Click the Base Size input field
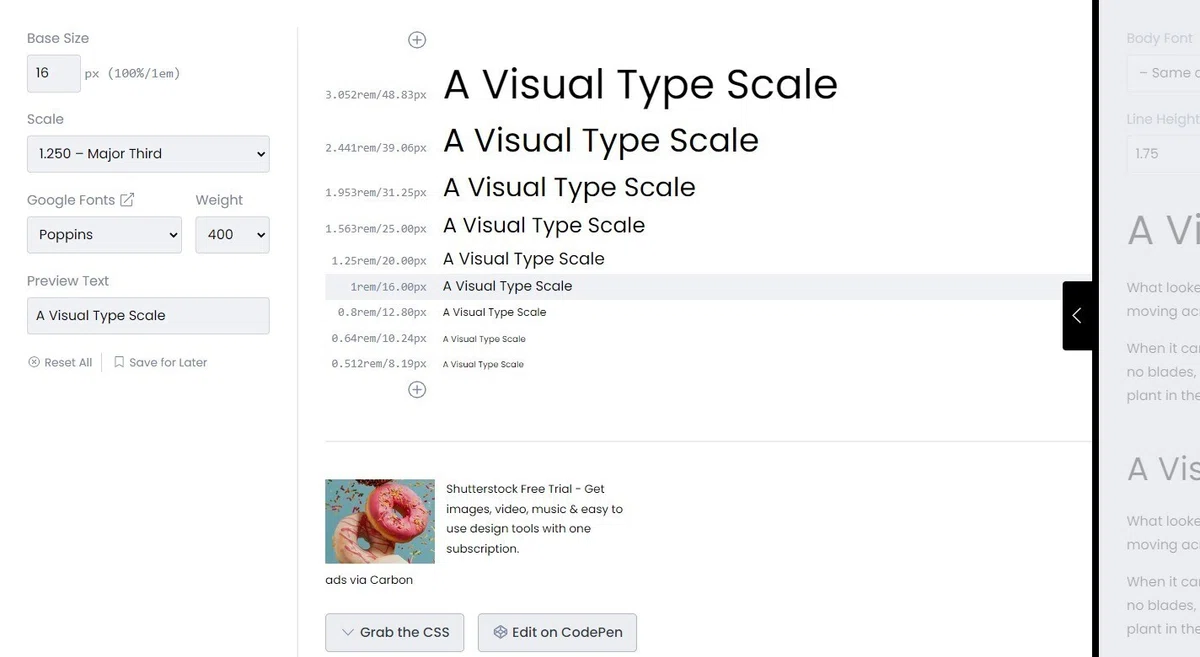 (x=53, y=73)
